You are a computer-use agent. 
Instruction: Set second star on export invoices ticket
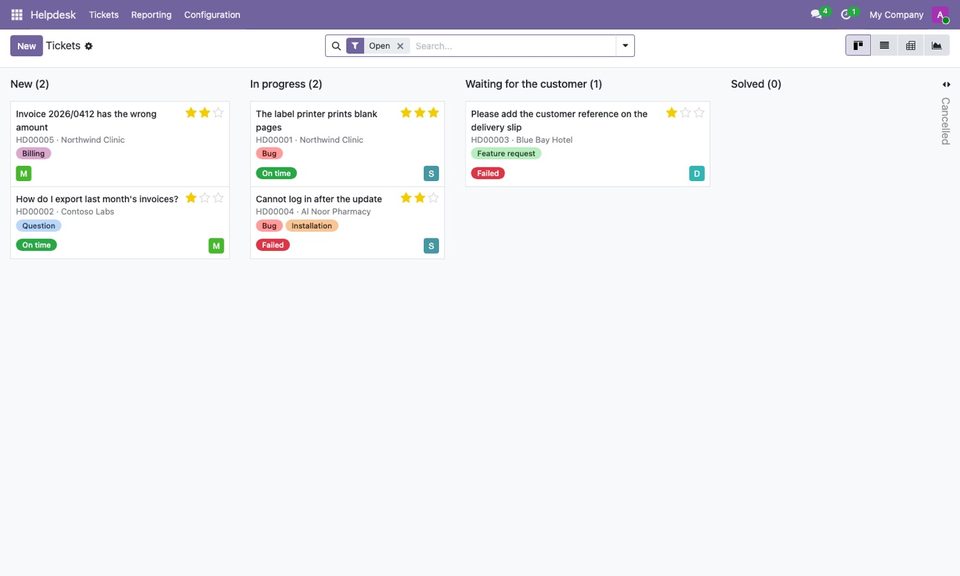click(x=204, y=198)
